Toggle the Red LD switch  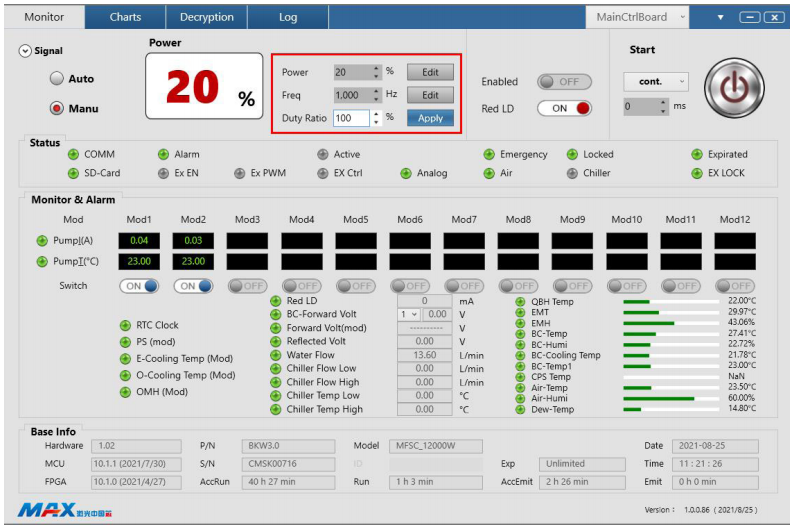pyautogui.click(x=564, y=108)
